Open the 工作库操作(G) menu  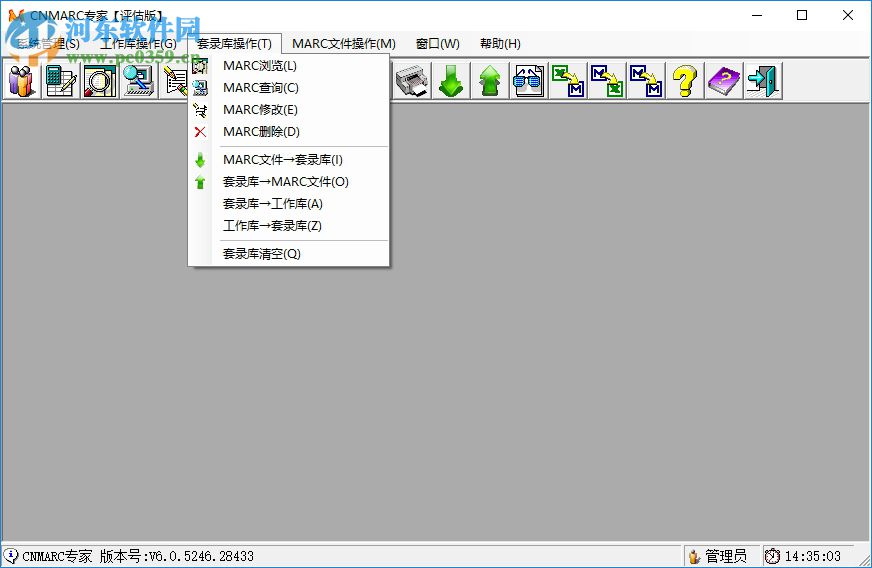(138, 43)
